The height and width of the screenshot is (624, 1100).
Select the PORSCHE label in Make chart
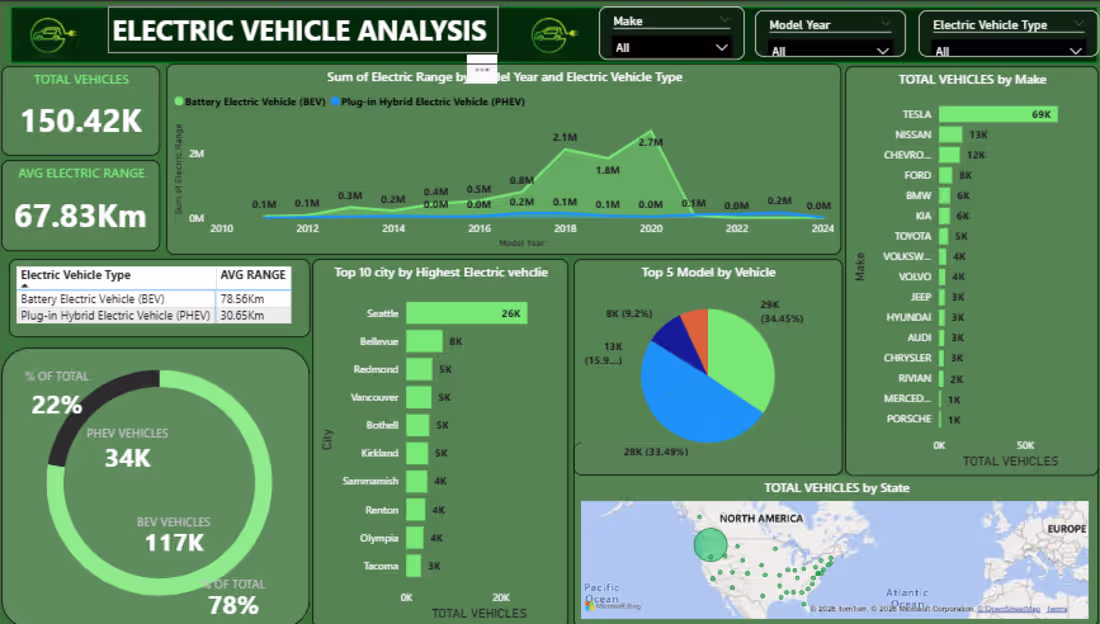(x=909, y=419)
